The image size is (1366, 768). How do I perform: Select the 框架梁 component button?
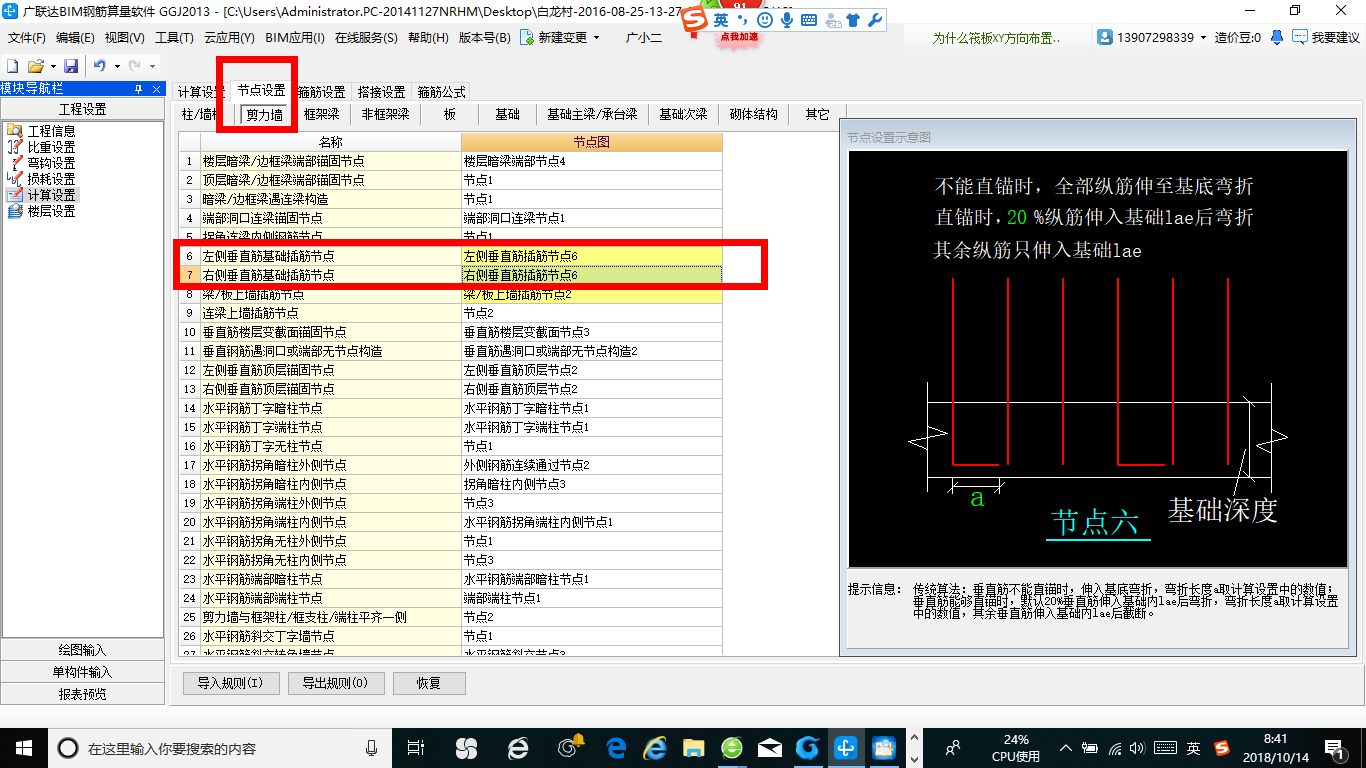click(x=322, y=115)
